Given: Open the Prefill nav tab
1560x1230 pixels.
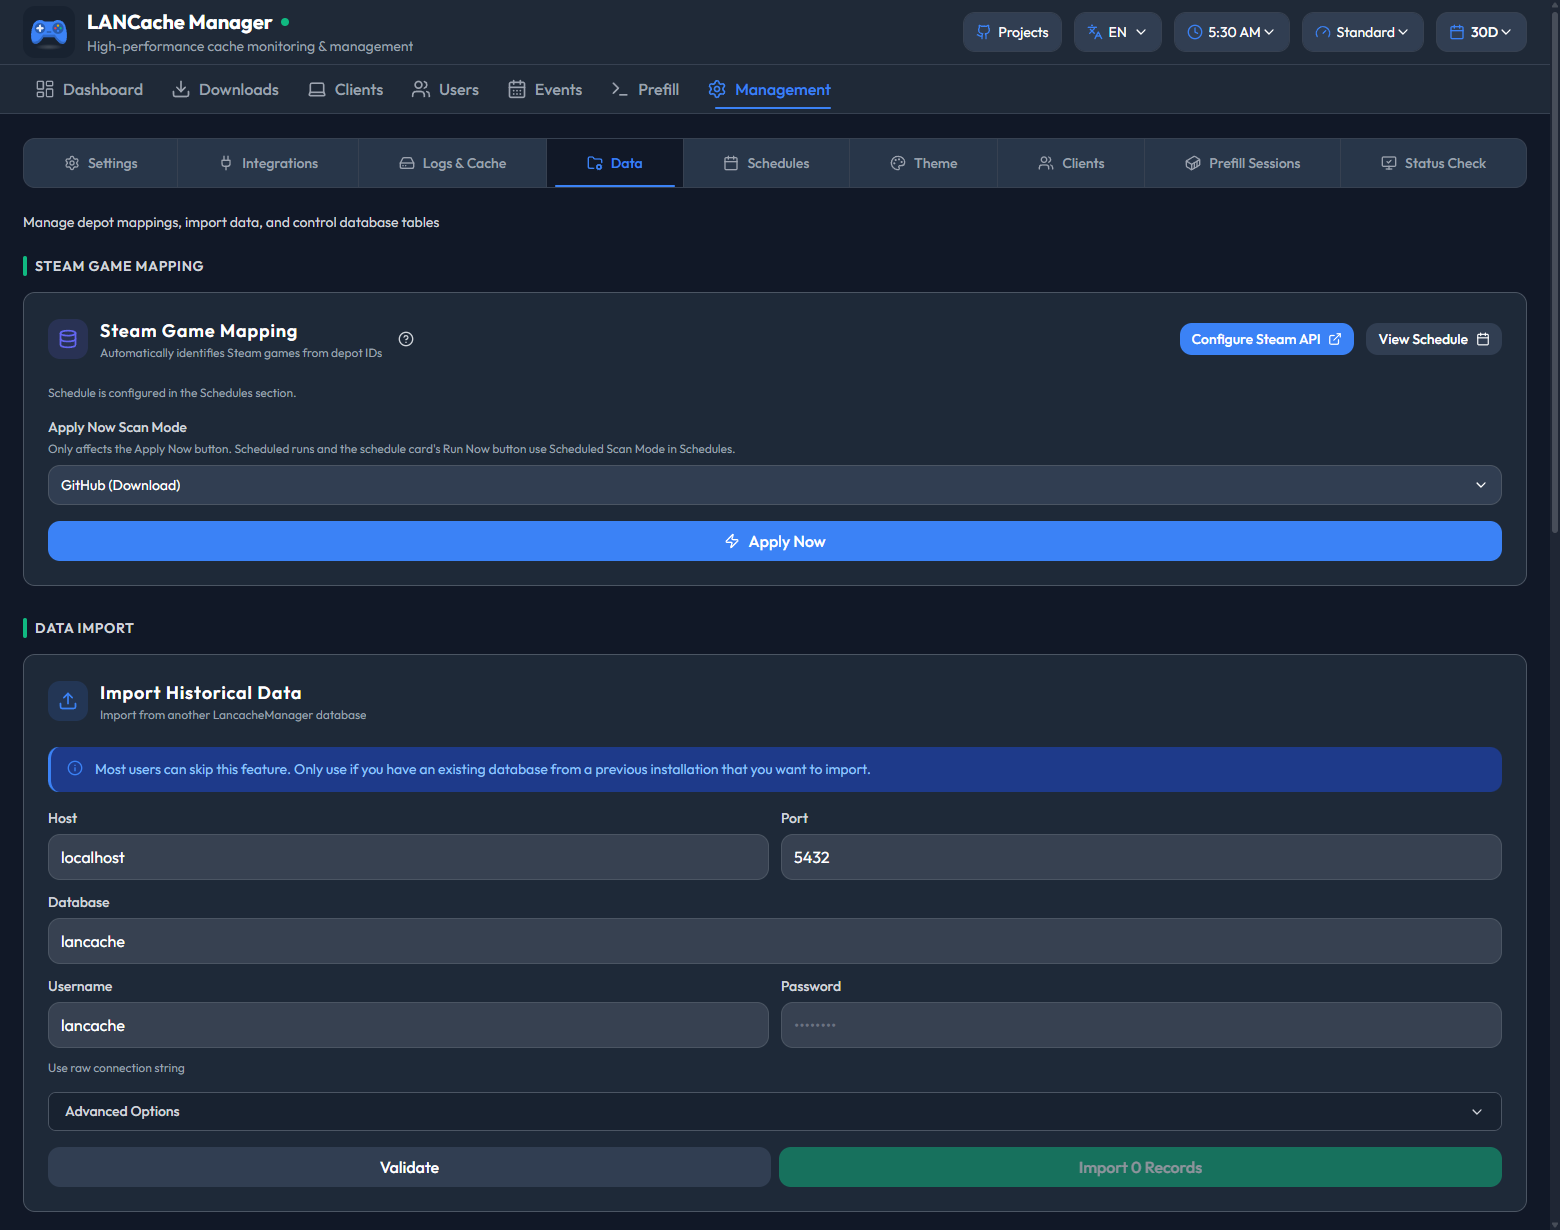Looking at the screenshot, I should [645, 89].
